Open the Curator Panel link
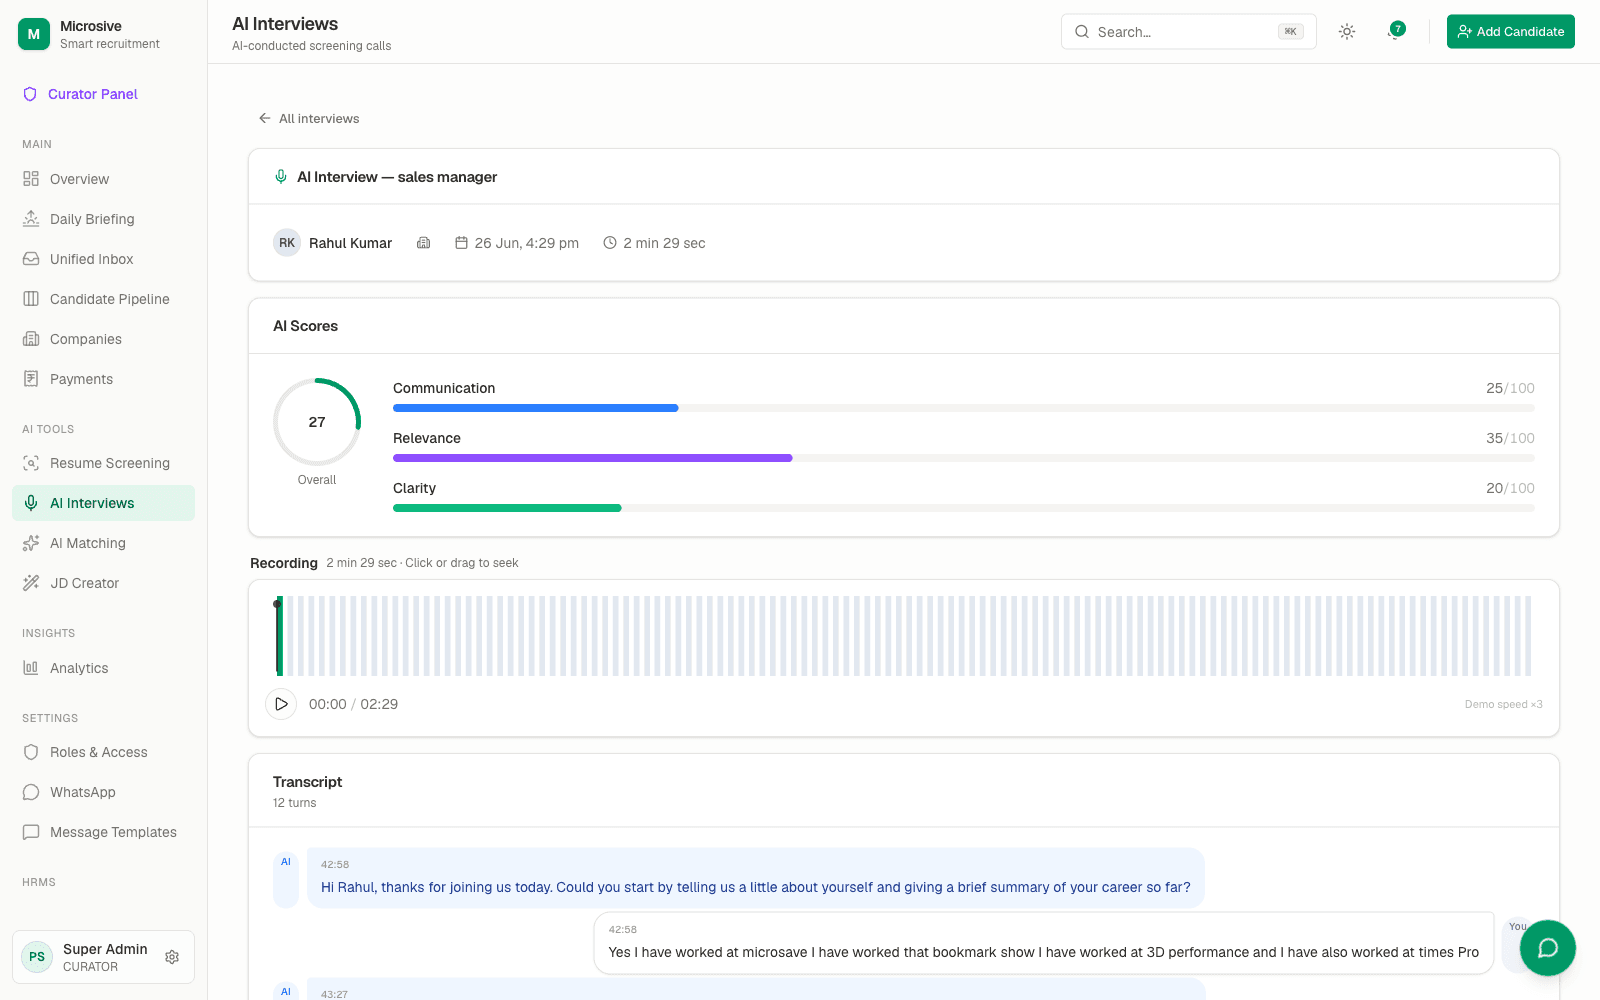1600x1000 pixels. coord(93,94)
